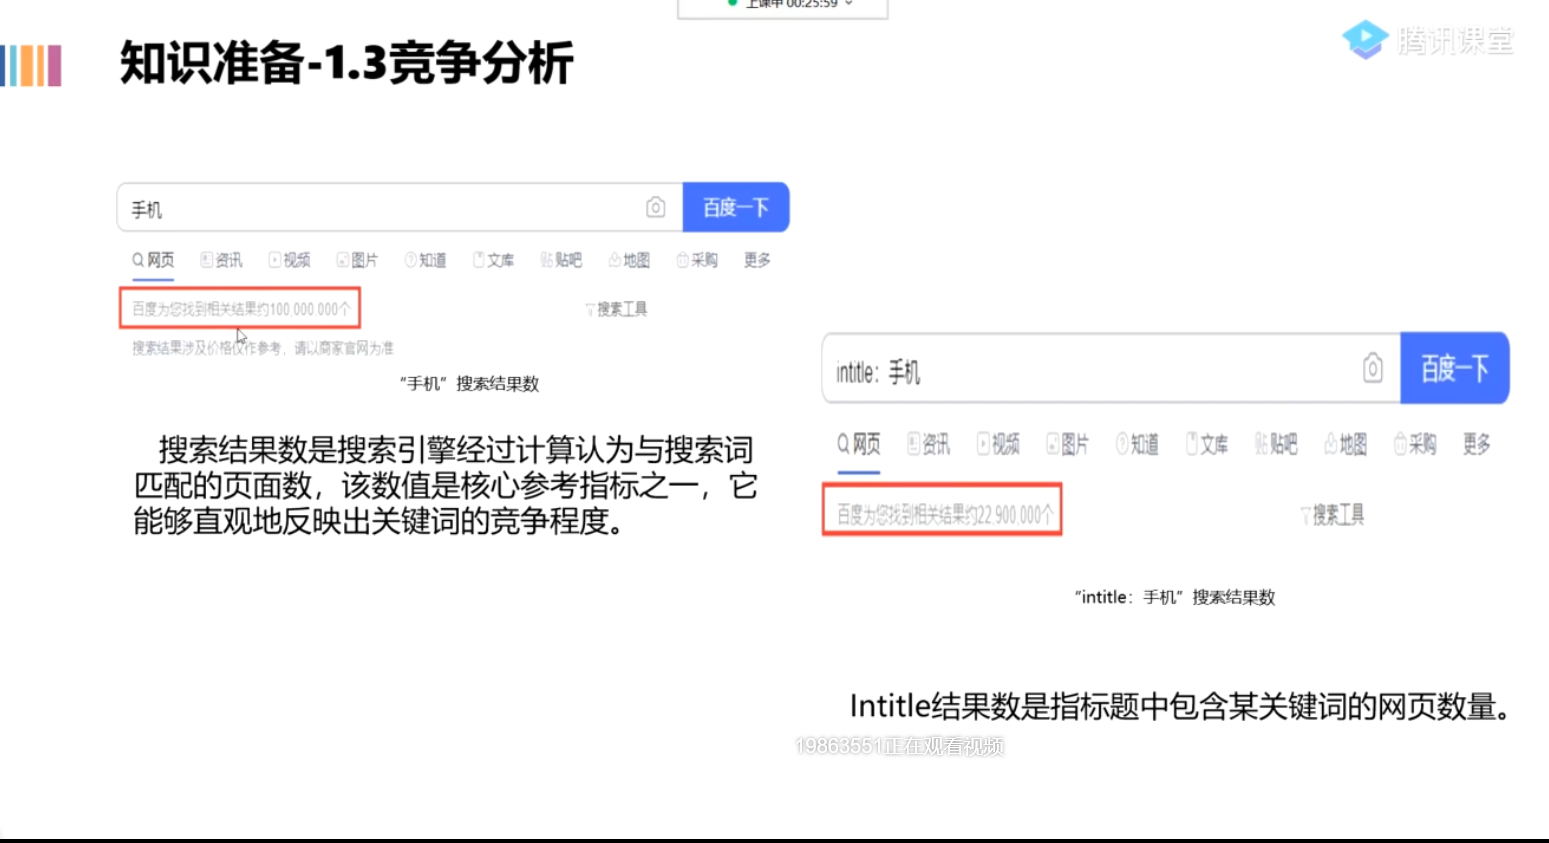The width and height of the screenshot is (1549, 843).
Task: Click the camera icon in the intitle: 手机 search box
Action: [1373, 368]
